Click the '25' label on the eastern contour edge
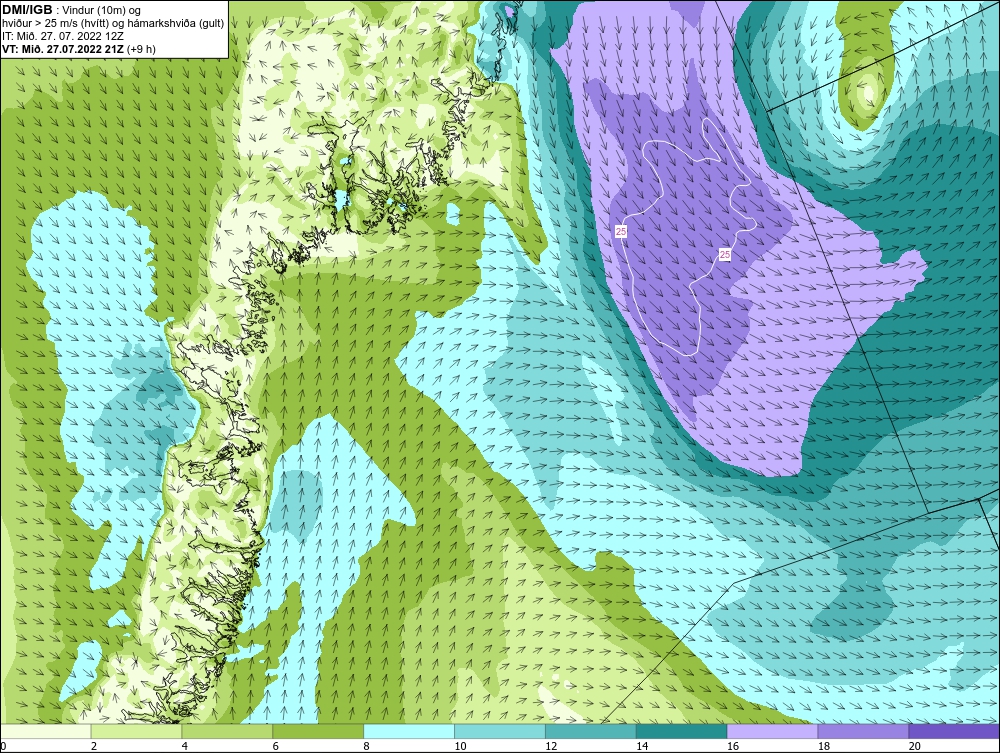The width and height of the screenshot is (1000, 753). pyautogui.click(x=724, y=255)
